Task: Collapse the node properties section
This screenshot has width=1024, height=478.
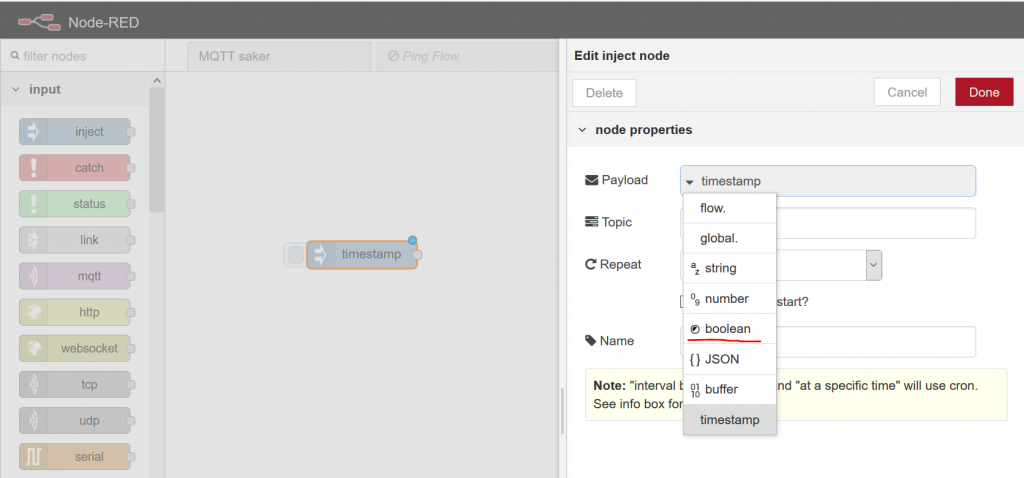Action: [582, 130]
